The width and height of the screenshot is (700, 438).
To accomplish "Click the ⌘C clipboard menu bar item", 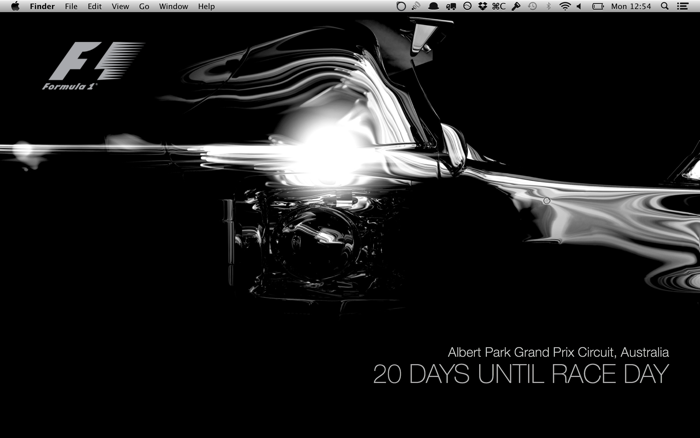I will (499, 6).
